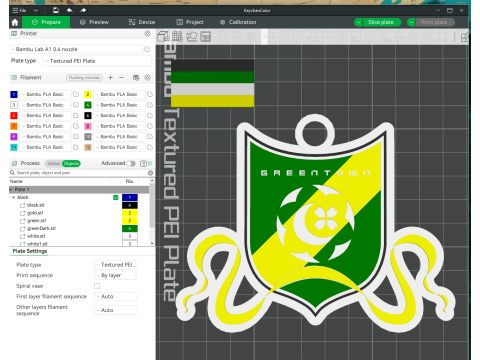Open printer settings gear icon
Screen dimensions: 480x360
click(147, 33)
